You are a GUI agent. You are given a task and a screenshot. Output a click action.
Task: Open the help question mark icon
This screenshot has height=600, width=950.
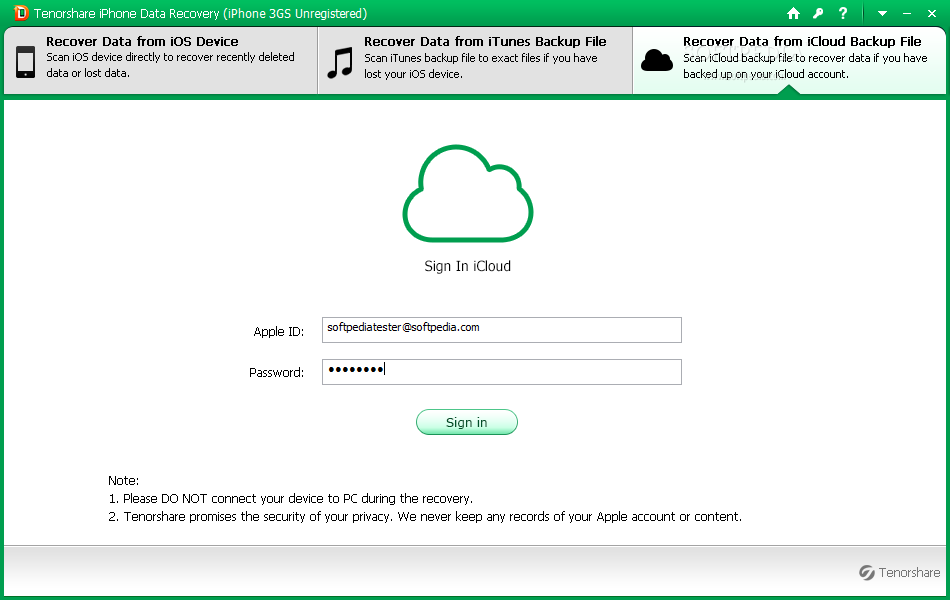pos(843,13)
